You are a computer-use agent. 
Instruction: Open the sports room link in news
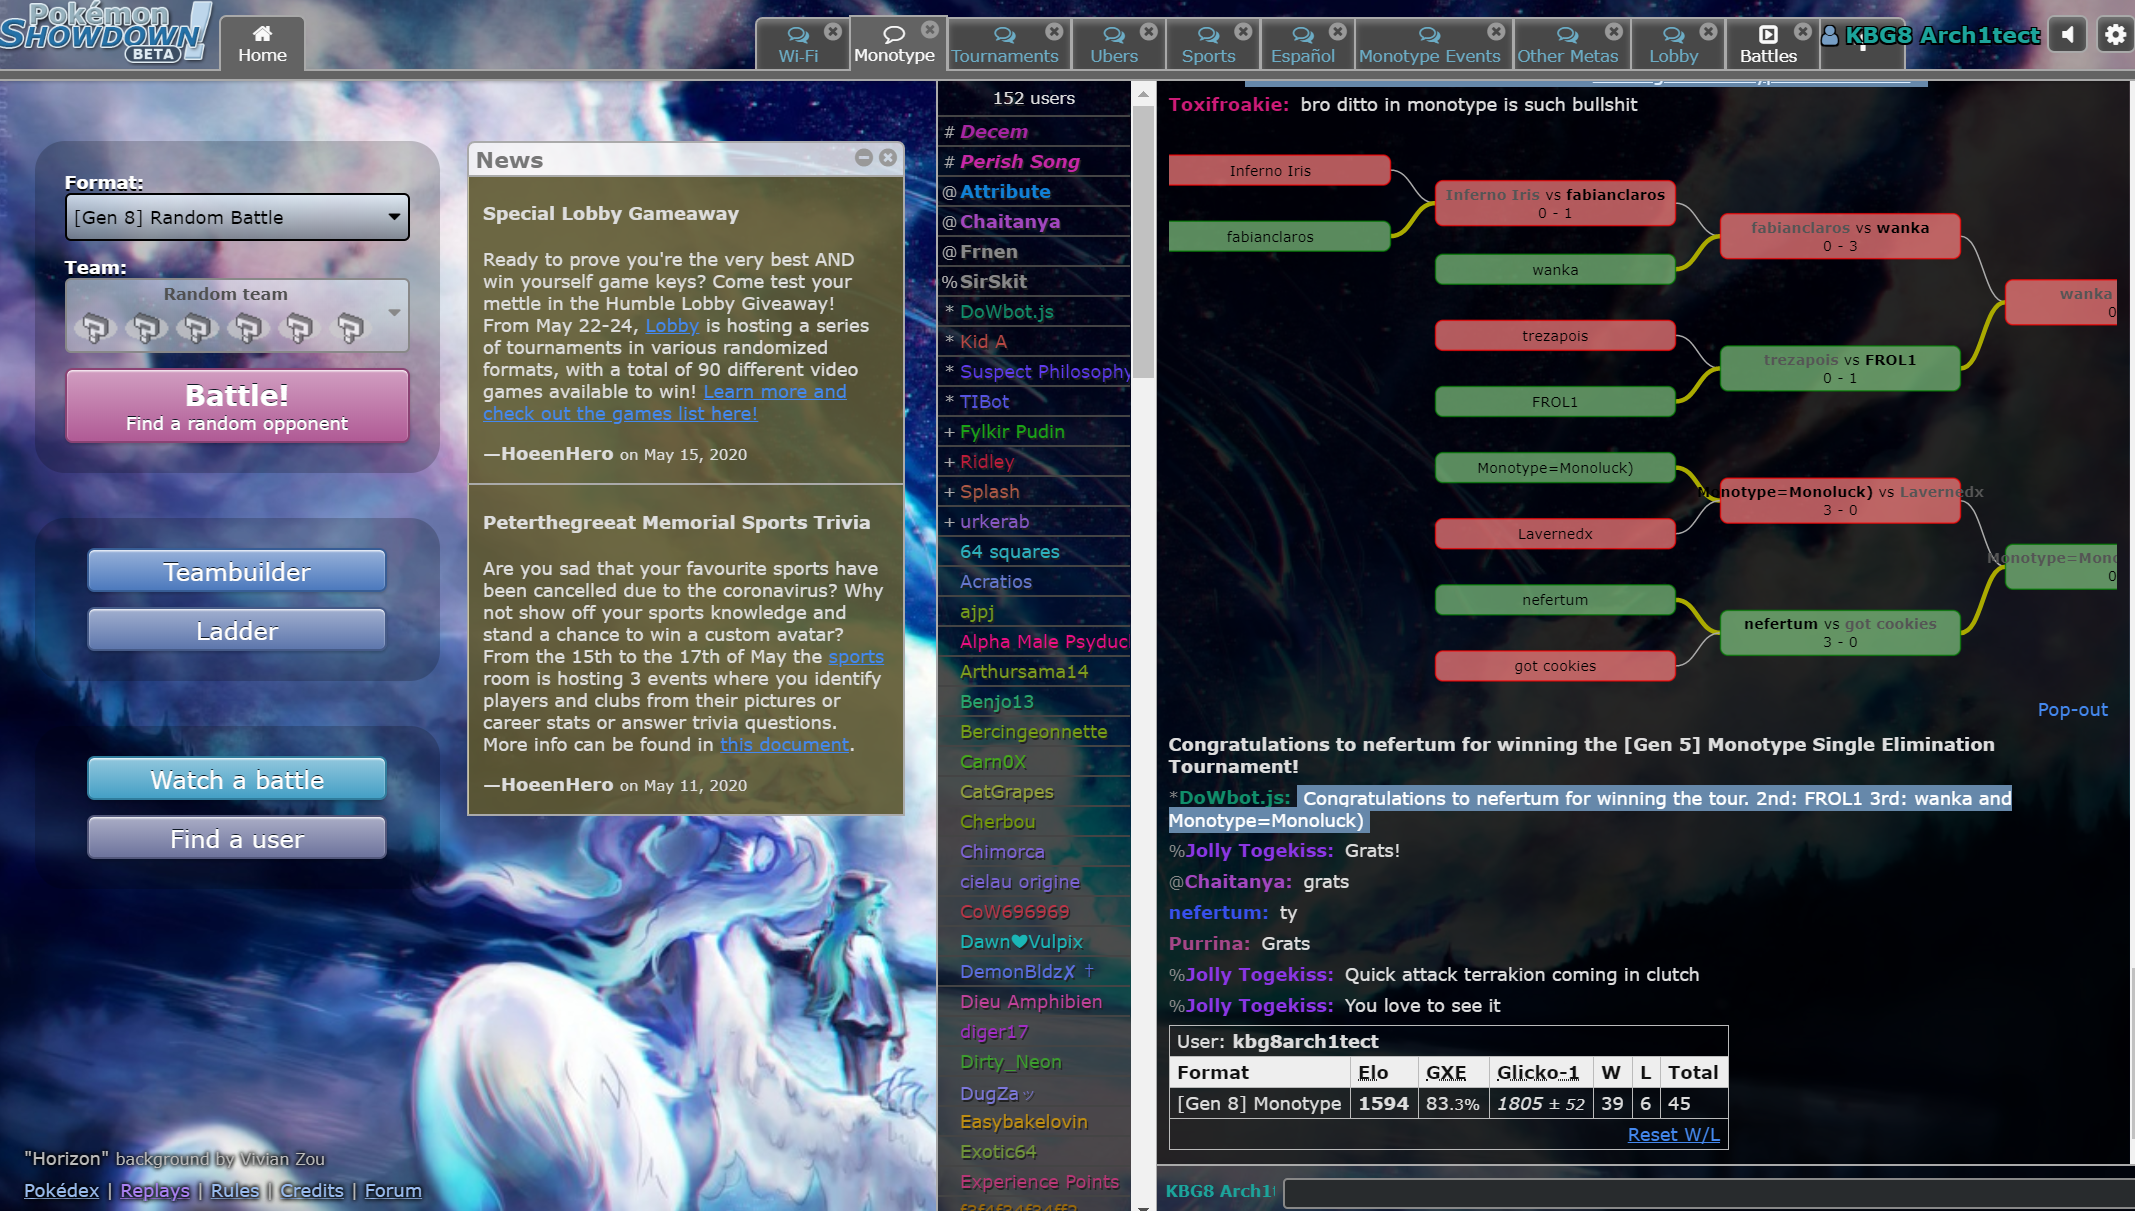pos(856,656)
